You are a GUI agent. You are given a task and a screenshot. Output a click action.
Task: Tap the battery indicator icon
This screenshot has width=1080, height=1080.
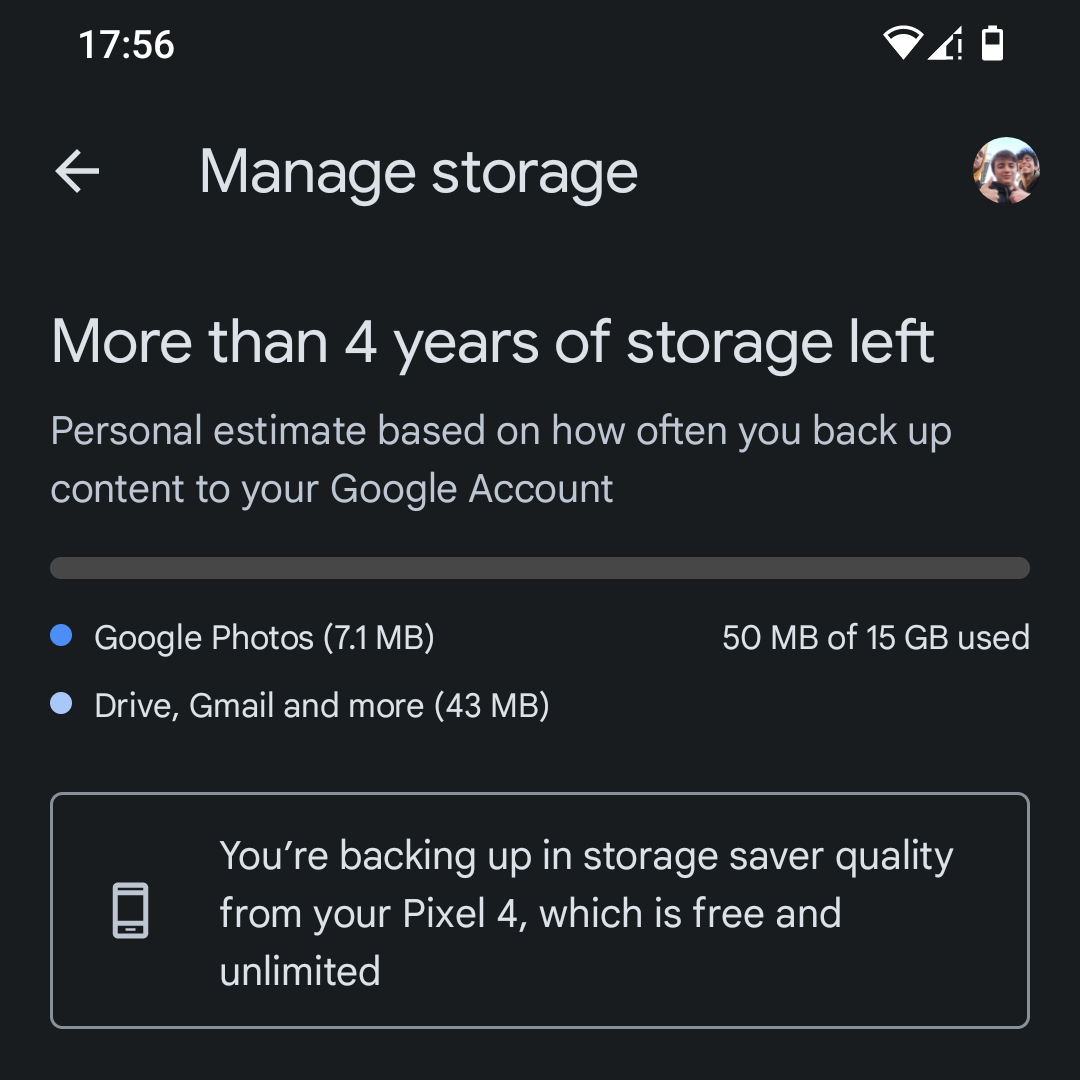point(993,44)
